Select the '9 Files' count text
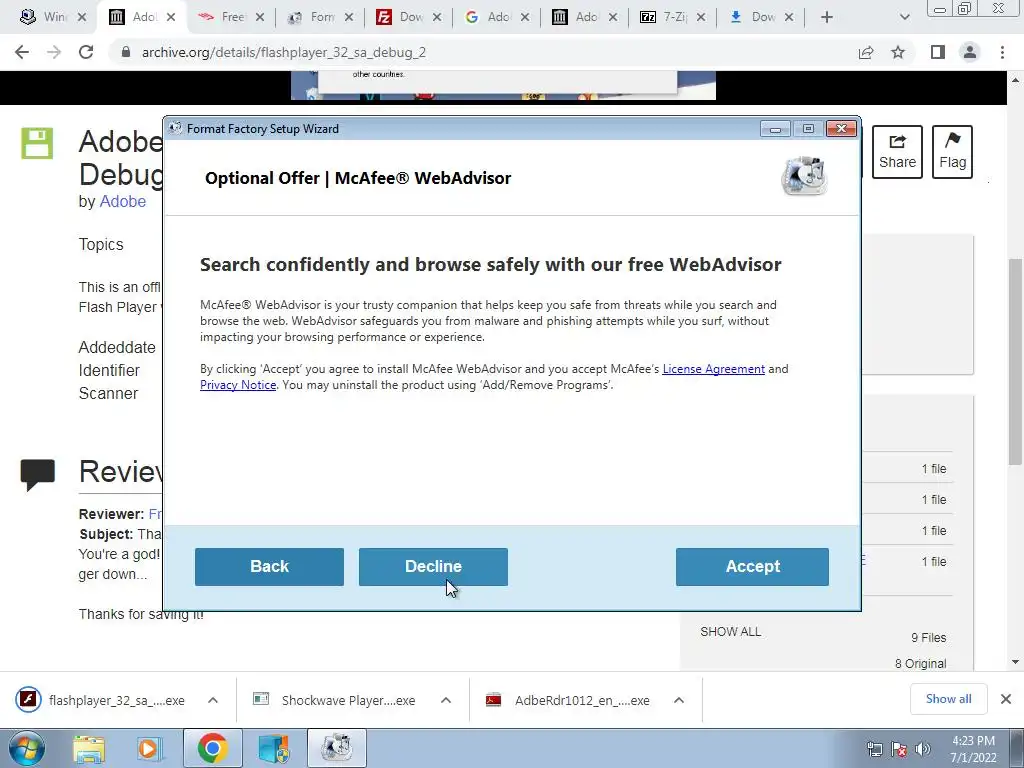 pos(928,638)
